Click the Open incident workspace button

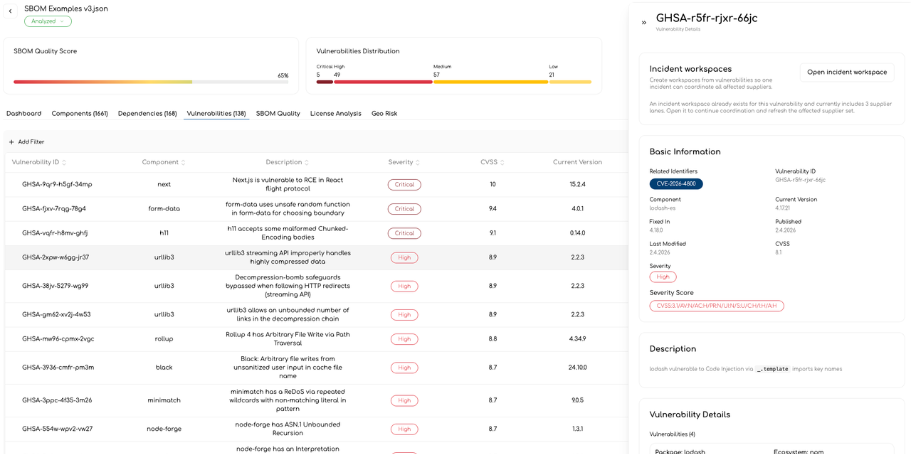(x=846, y=72)
